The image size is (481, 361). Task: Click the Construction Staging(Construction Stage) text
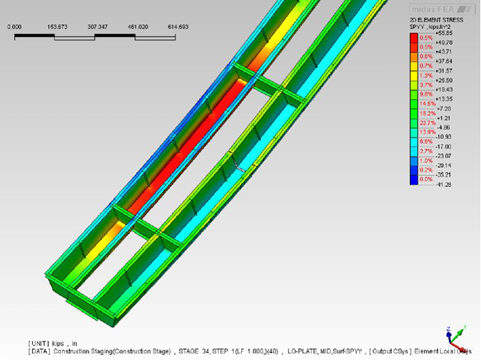click(x=112, y=351)
